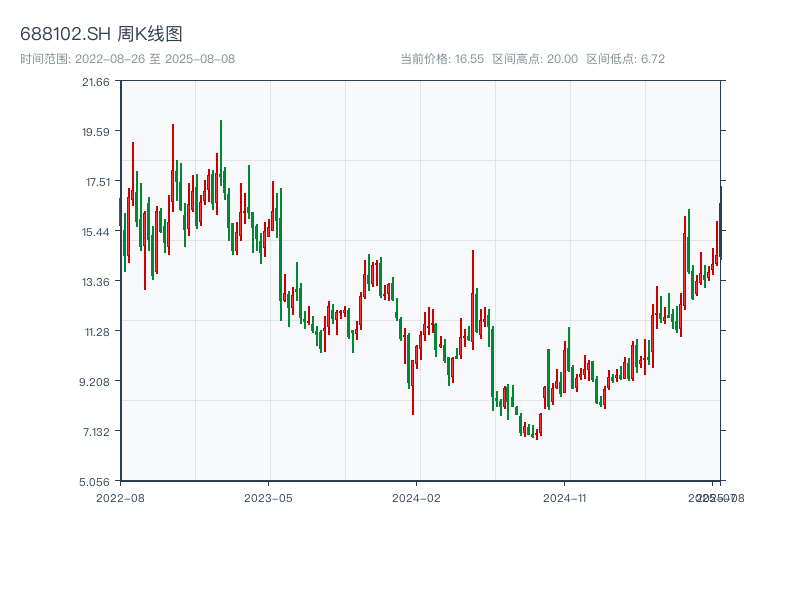Click the period low label 区间低点: 6.72
The height and width of the screenshot is (600, 800).
[626, 59]
